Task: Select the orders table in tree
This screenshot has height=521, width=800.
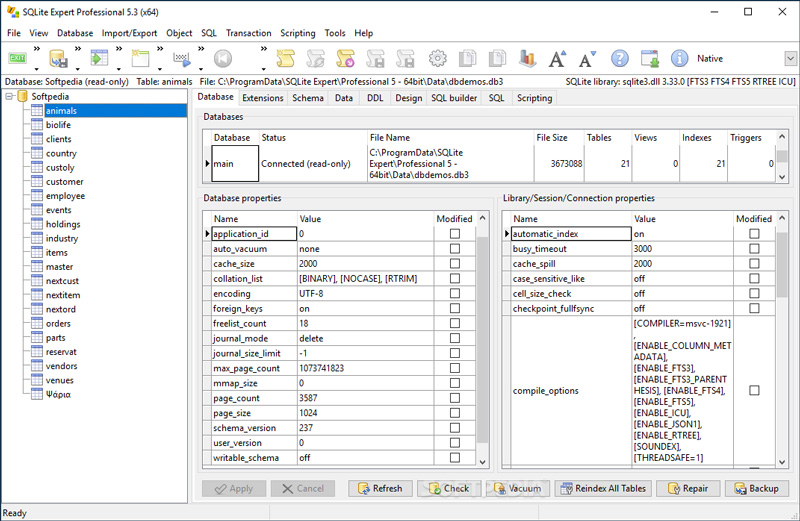Action: coord(58,324)
